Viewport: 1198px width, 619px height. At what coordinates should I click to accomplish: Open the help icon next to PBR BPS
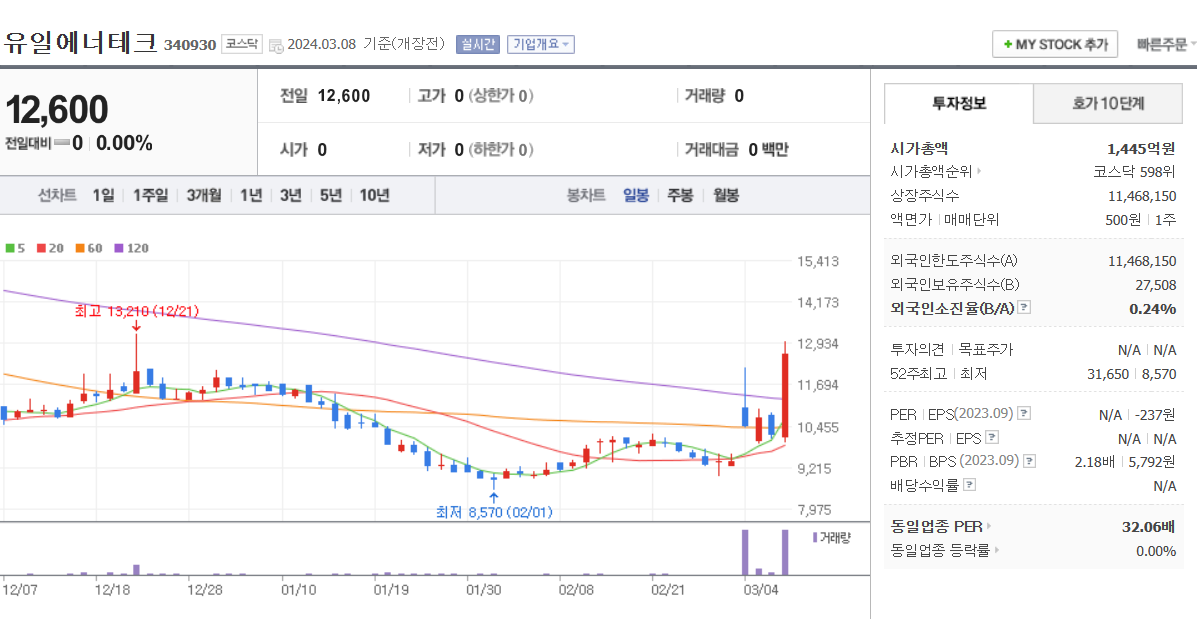tap(1030, 461)
